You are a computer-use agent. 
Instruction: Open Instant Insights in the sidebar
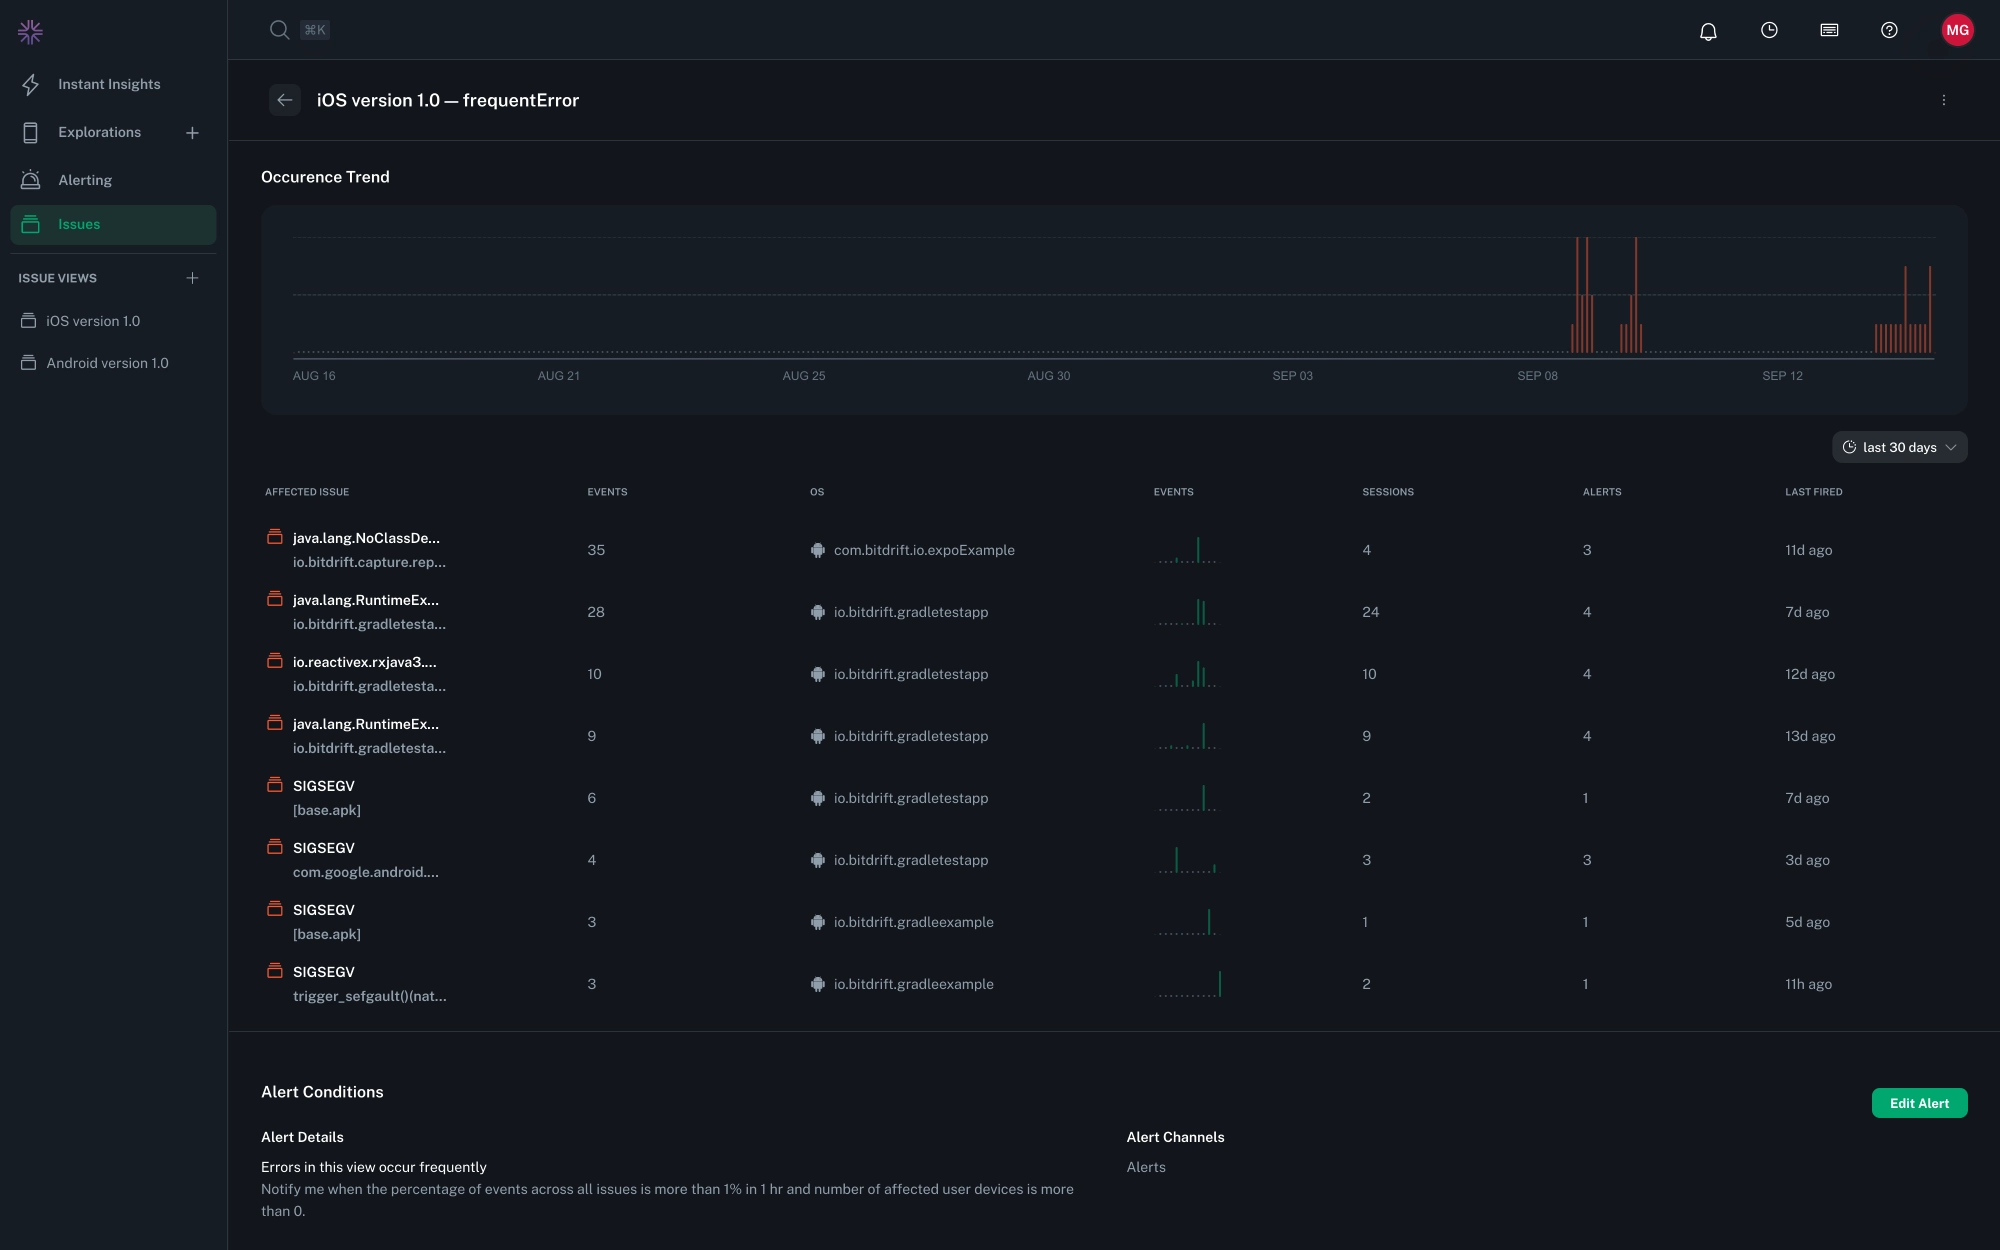pyautogui.click(x=109, y=85)
